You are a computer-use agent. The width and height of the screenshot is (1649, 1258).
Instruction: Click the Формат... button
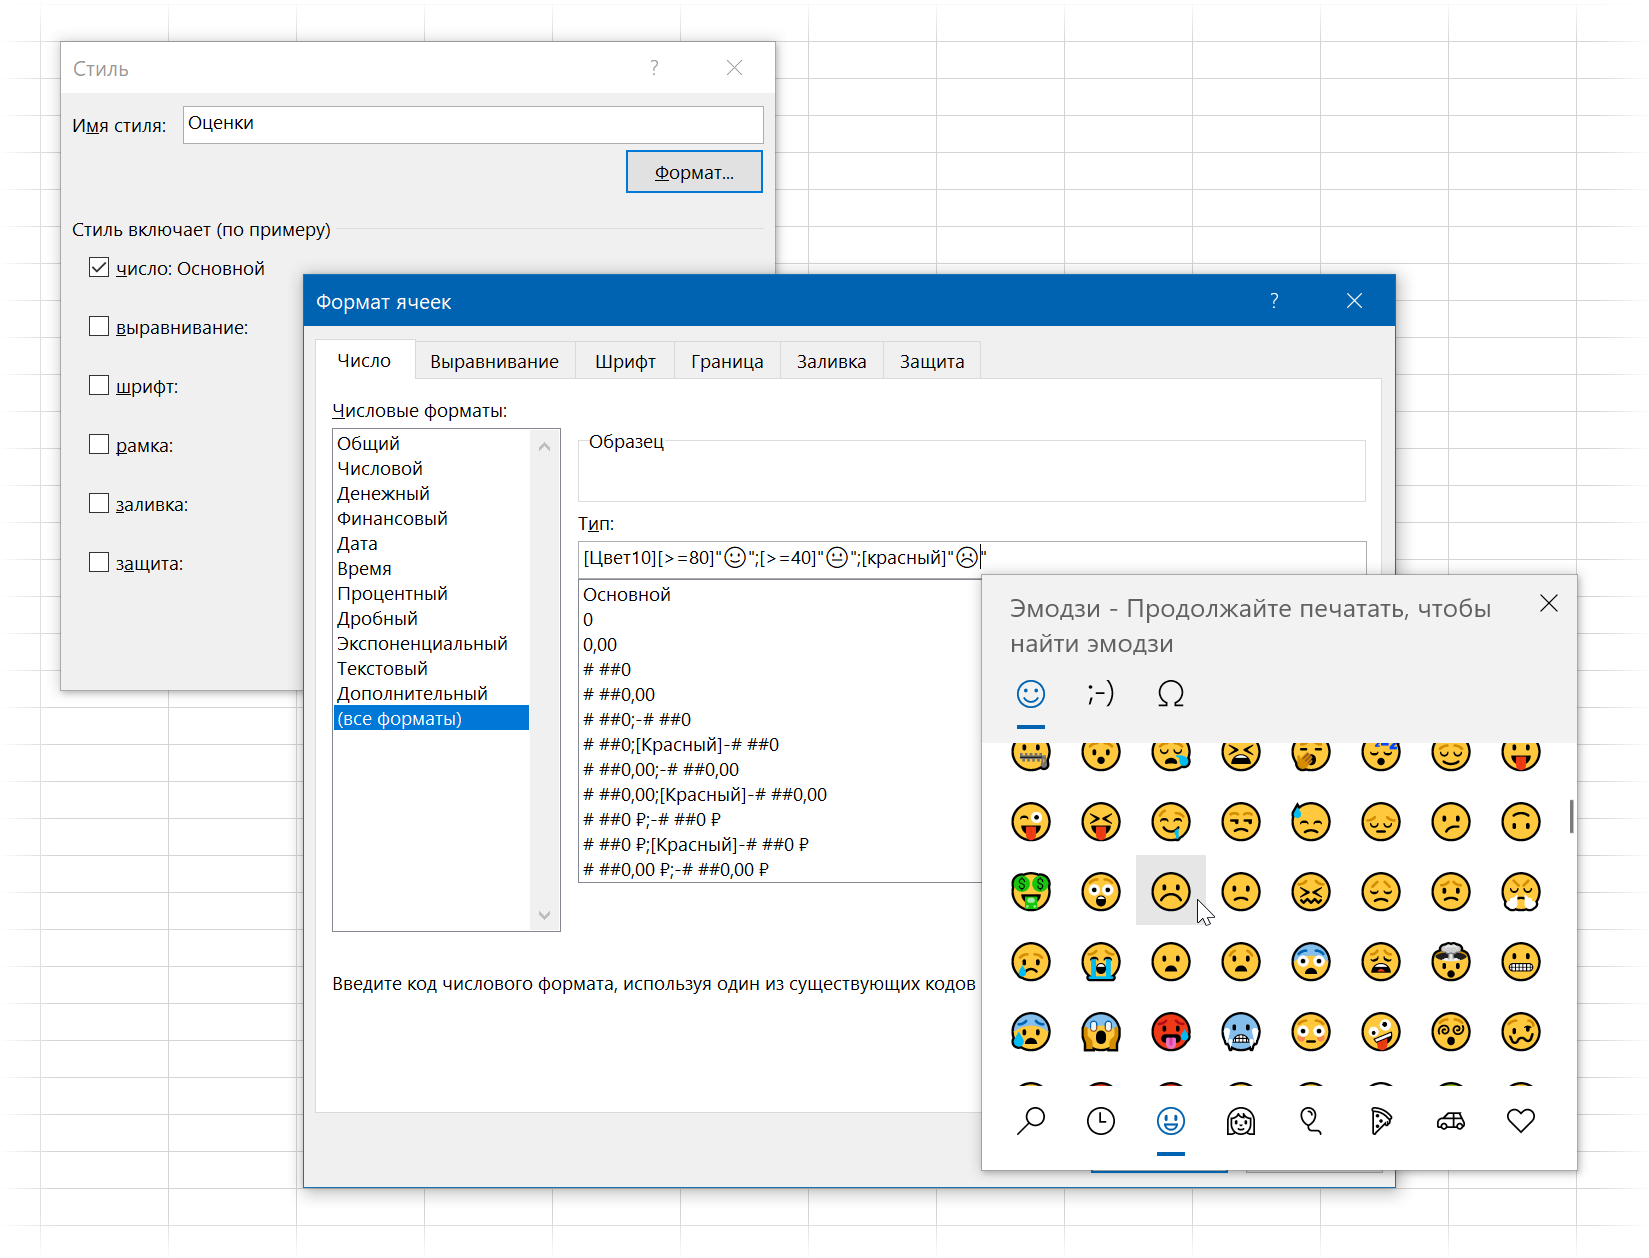[694, 172]
